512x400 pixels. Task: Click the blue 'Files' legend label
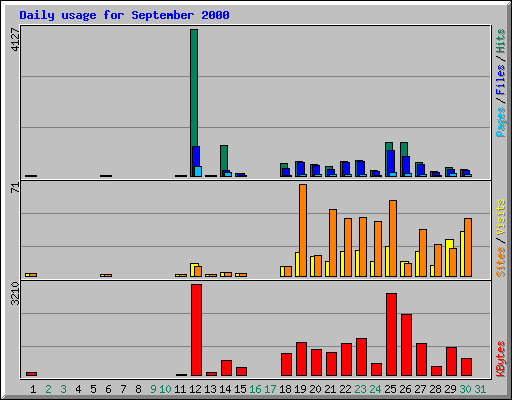pos(500,80)
